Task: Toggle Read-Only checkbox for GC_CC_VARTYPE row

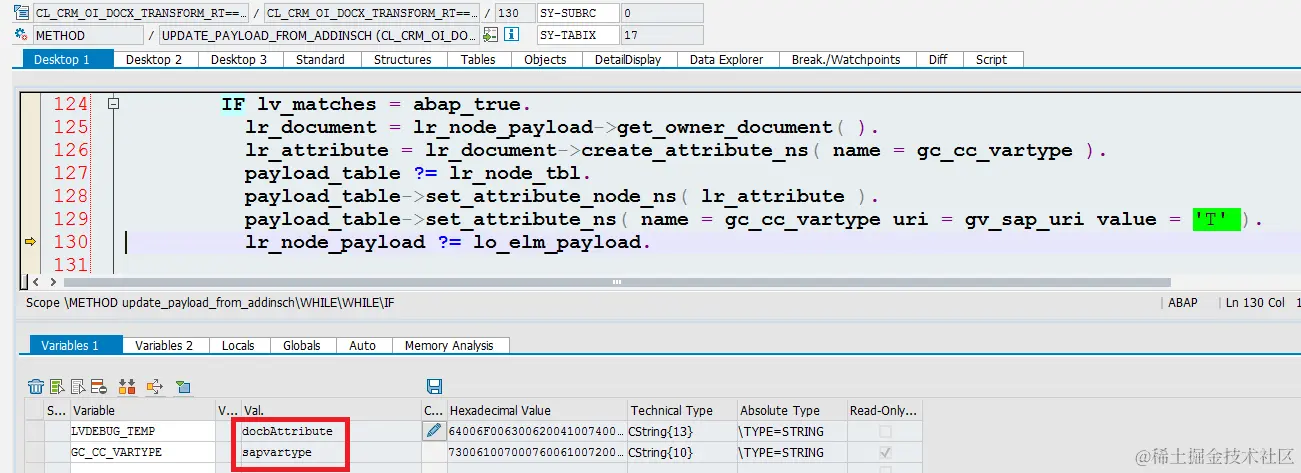Action: point(883,453)
